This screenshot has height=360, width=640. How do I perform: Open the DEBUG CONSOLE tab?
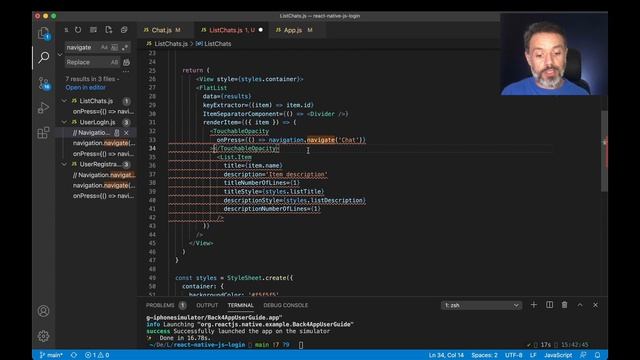tap(285, 305)
